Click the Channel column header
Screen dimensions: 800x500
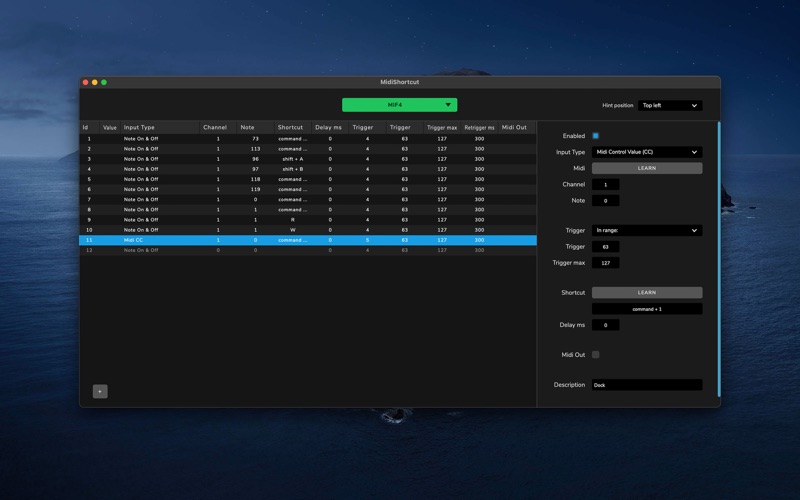pyautogui.click(x=218, y=127)
